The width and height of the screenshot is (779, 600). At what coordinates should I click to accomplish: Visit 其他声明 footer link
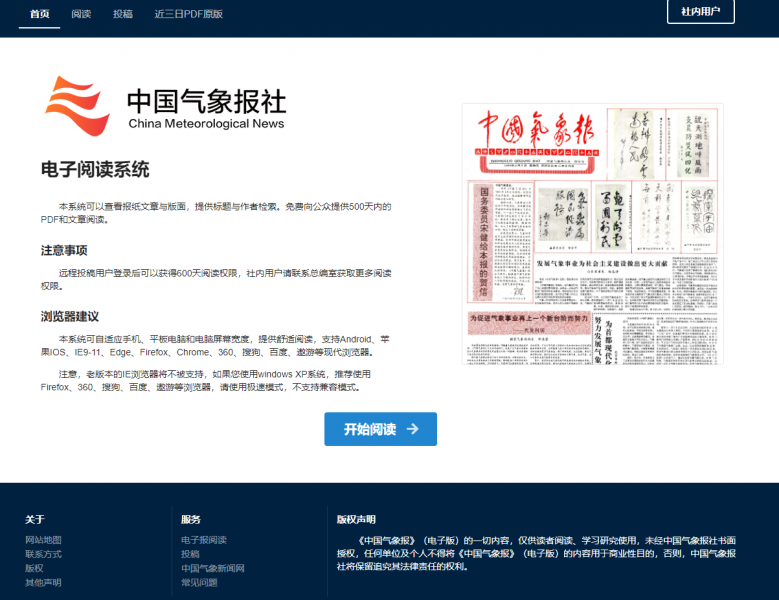(x=43, y=582)
